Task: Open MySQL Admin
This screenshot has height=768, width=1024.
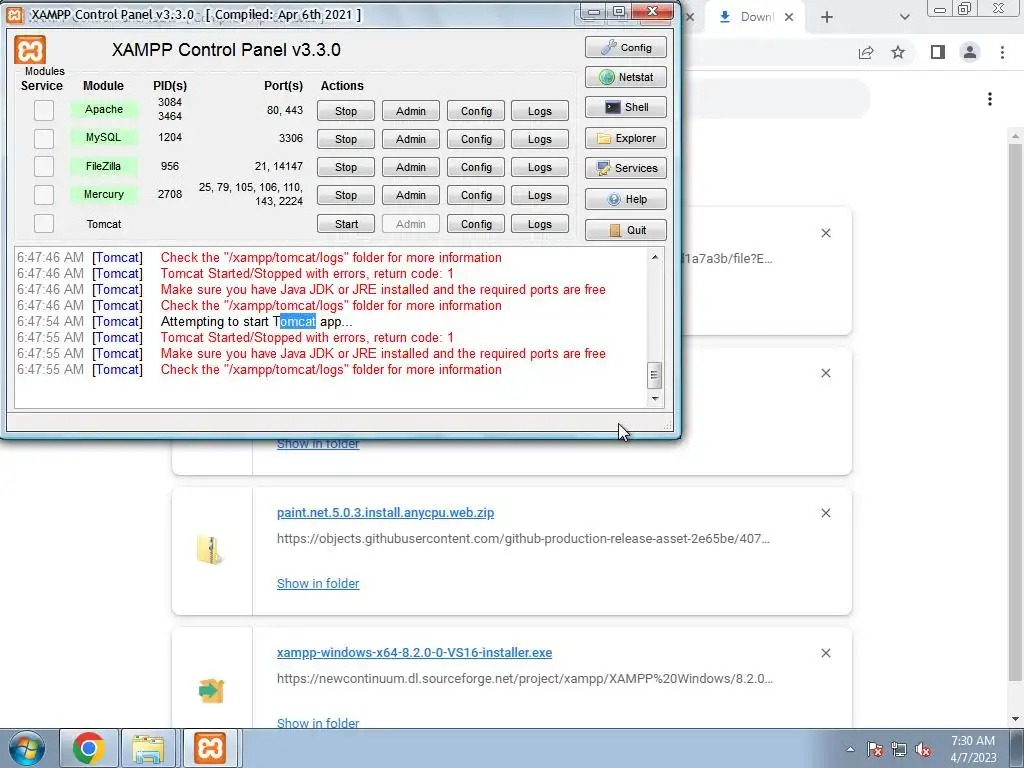Action: pos(411,139)
